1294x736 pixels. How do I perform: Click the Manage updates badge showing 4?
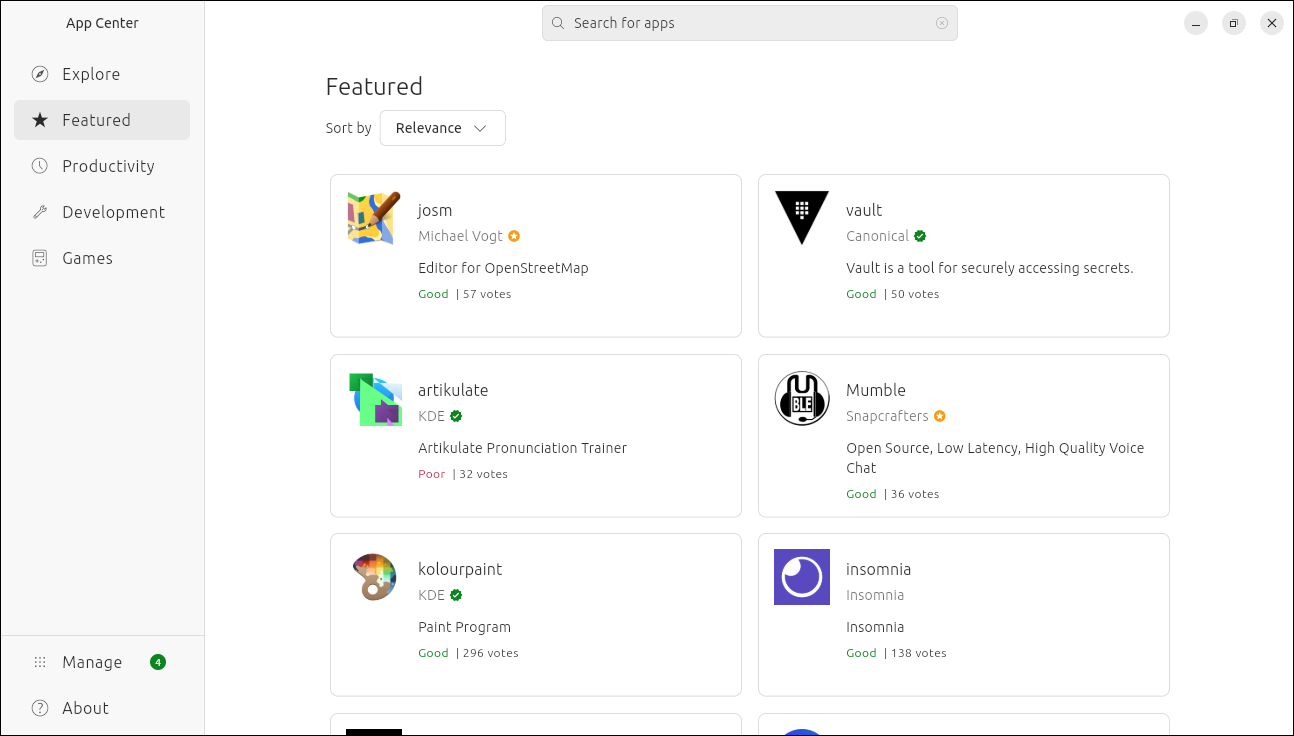(158, 662)
